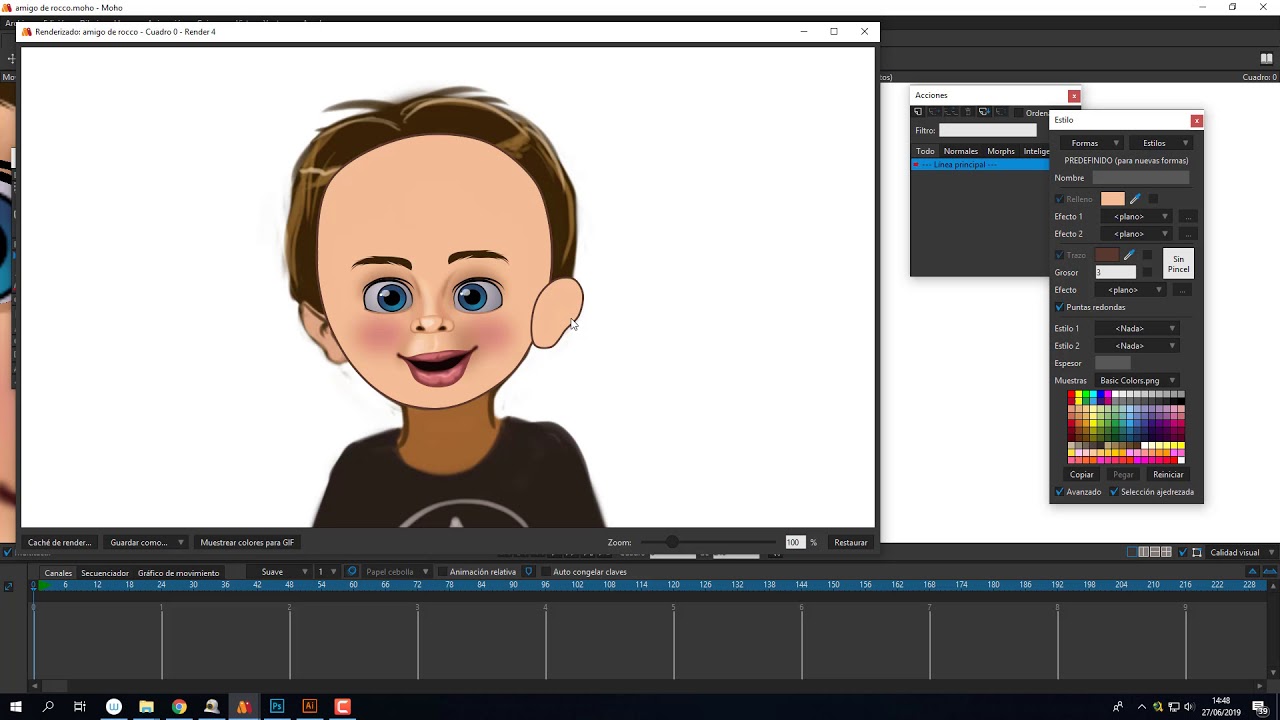Click the peach Relleno fill color swatch
The width and height of the screenshot is (1280, 720).
[1113, 199]
